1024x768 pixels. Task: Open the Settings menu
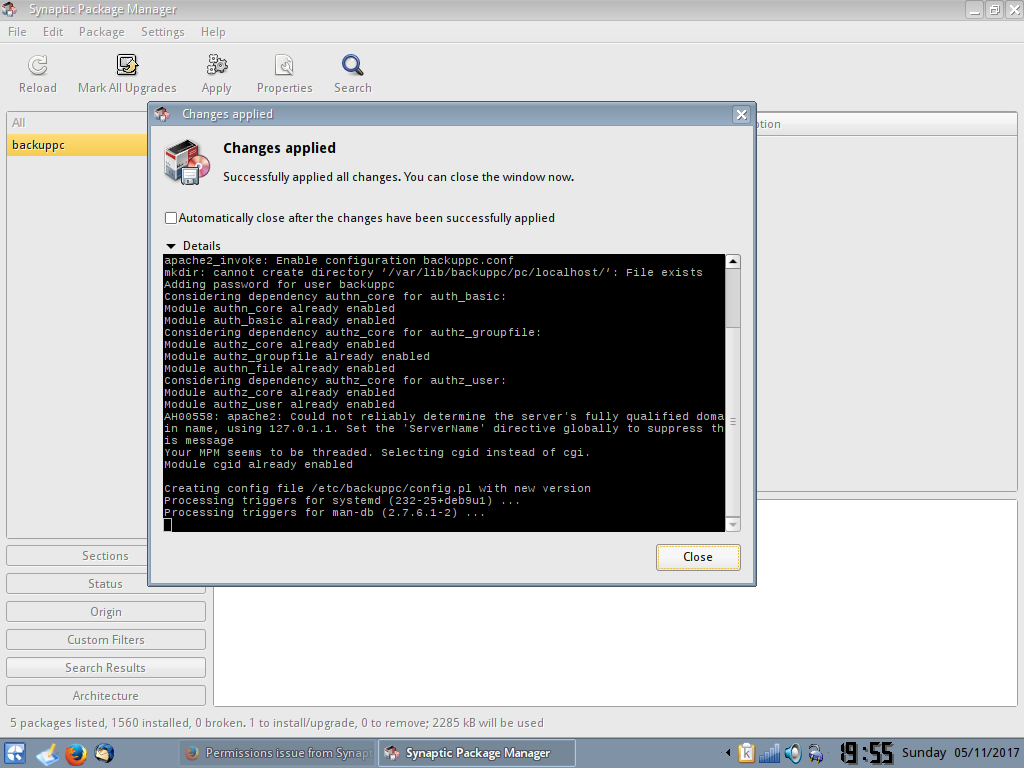coord(163,32)
